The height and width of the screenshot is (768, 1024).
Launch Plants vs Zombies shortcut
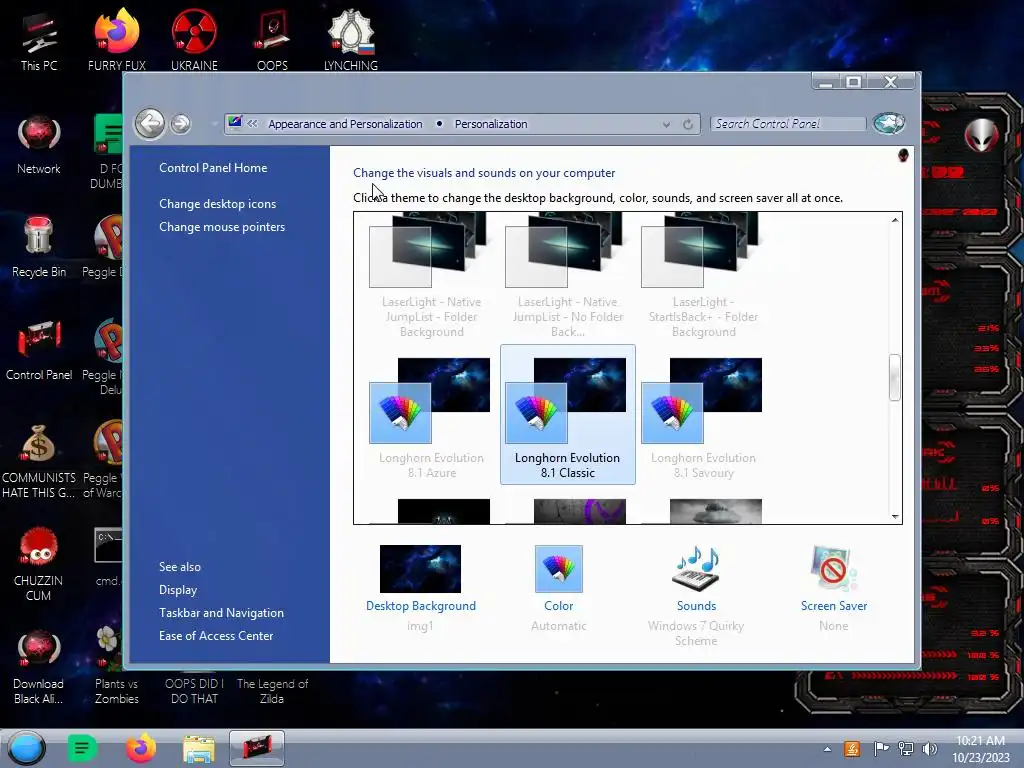[116, 667]
